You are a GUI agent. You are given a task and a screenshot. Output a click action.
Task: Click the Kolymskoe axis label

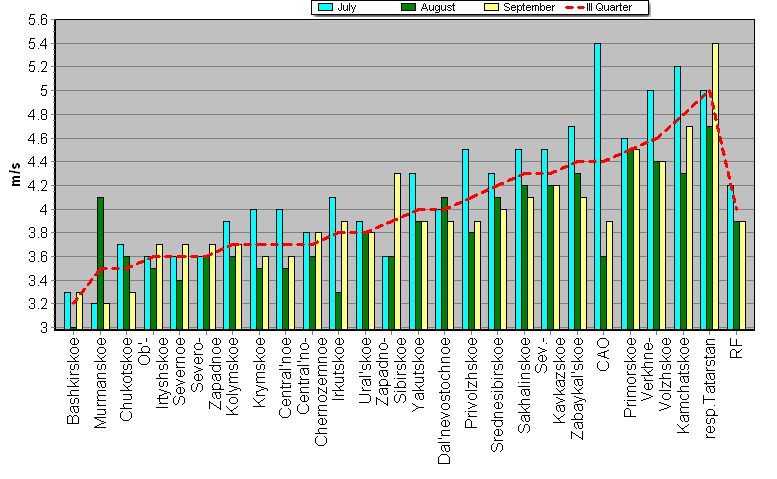tap(232, 376)
